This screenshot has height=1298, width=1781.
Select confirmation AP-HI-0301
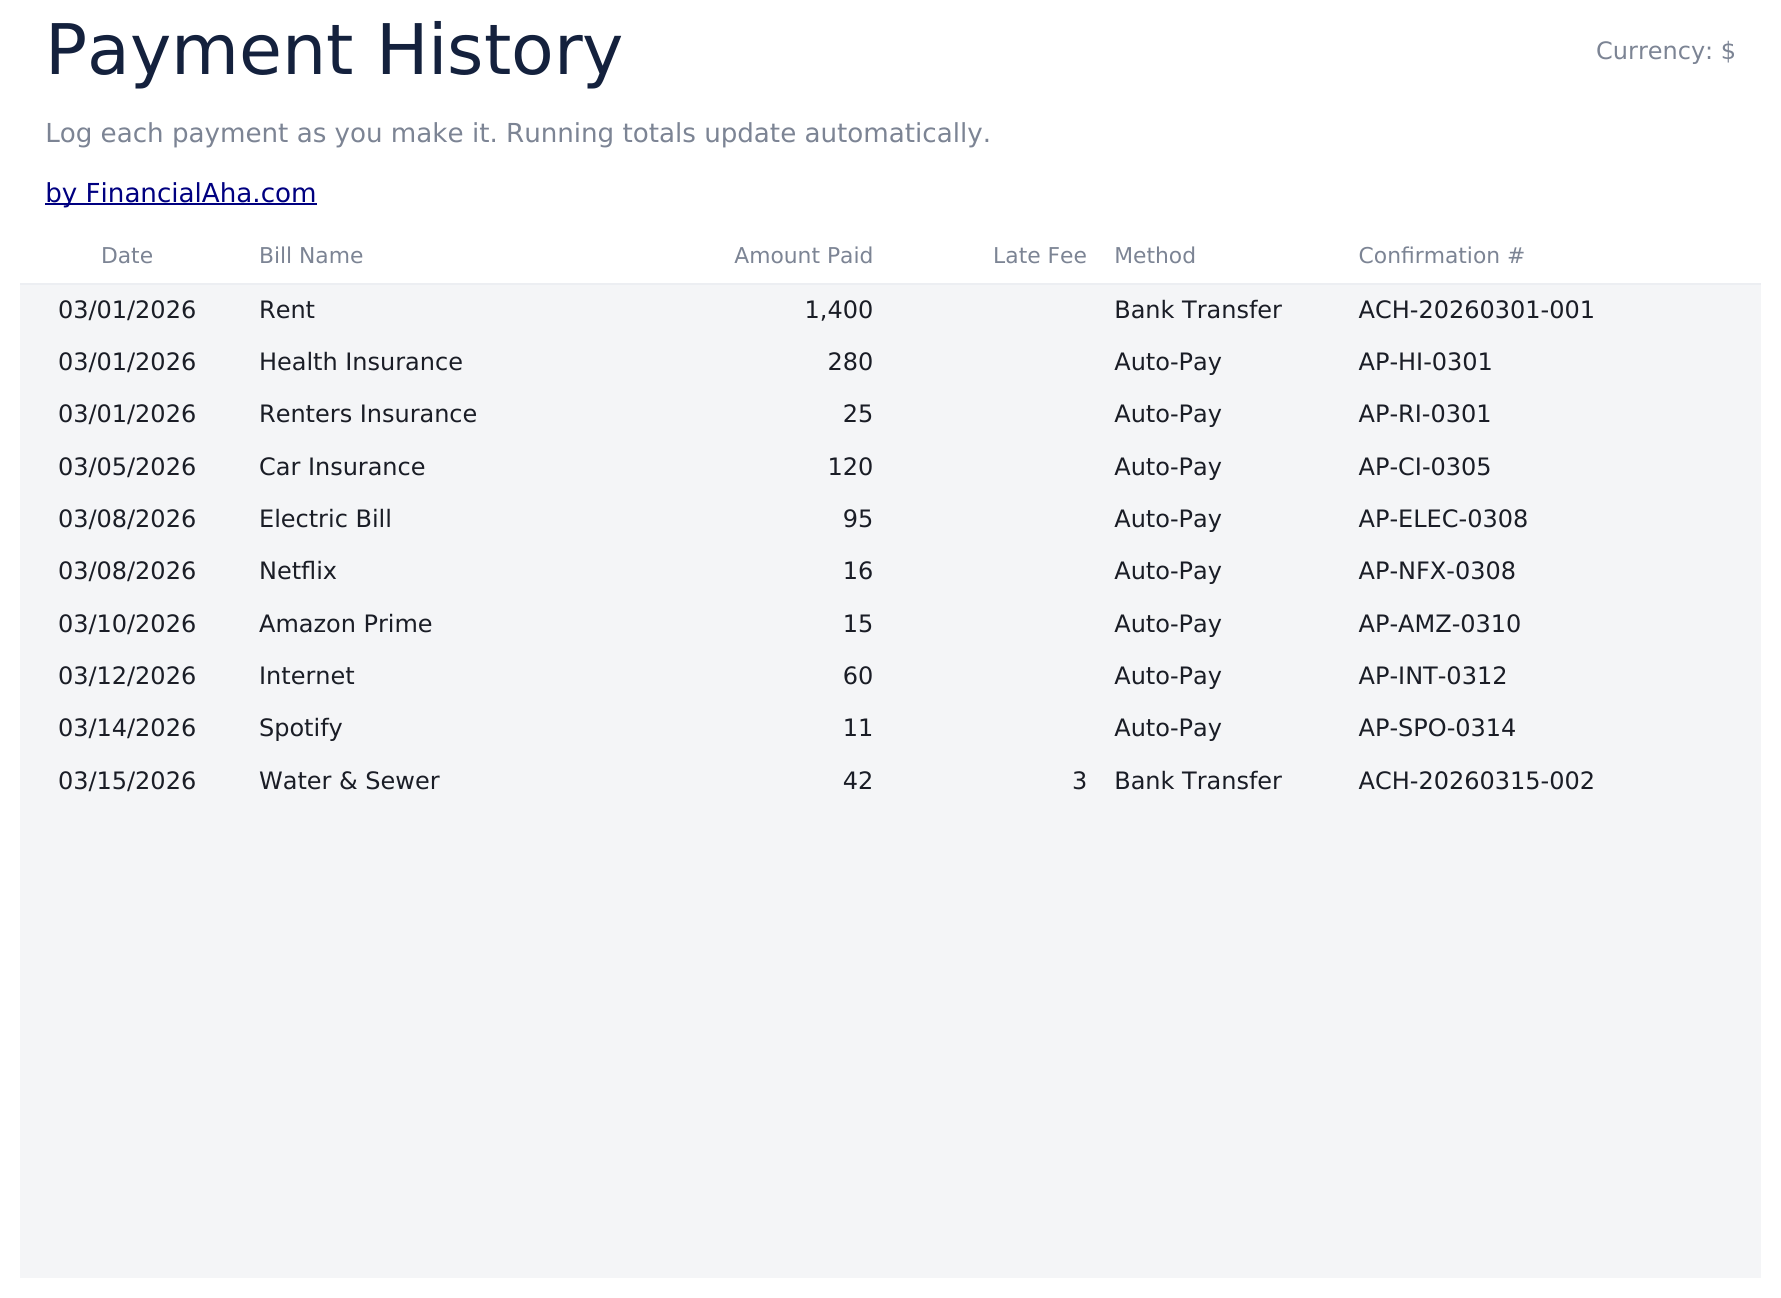click(x=1425, y=362)
